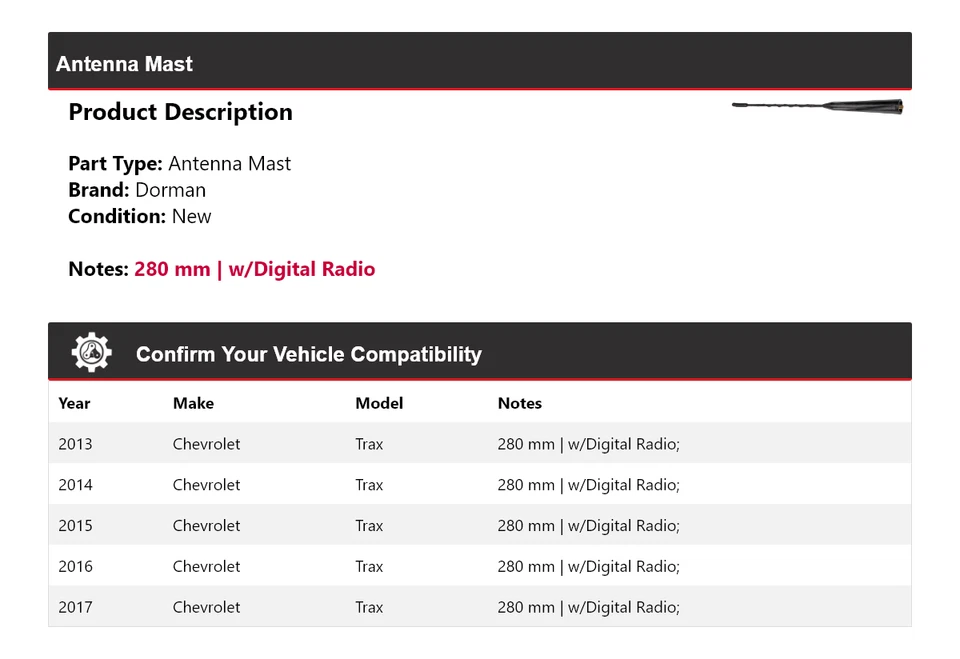Select the 2017 year cell
The height and width of the screenshot is (659, 960).
[75, 608]
